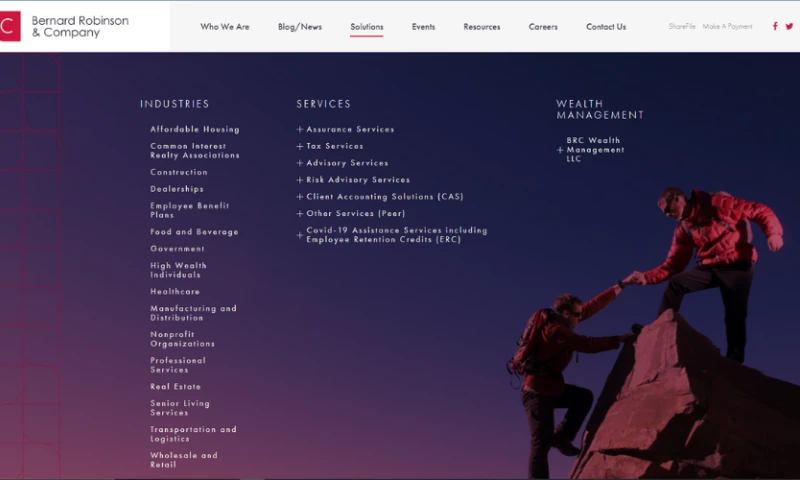
Task: Expand the Tax Services plus icon
Action: 300,146
